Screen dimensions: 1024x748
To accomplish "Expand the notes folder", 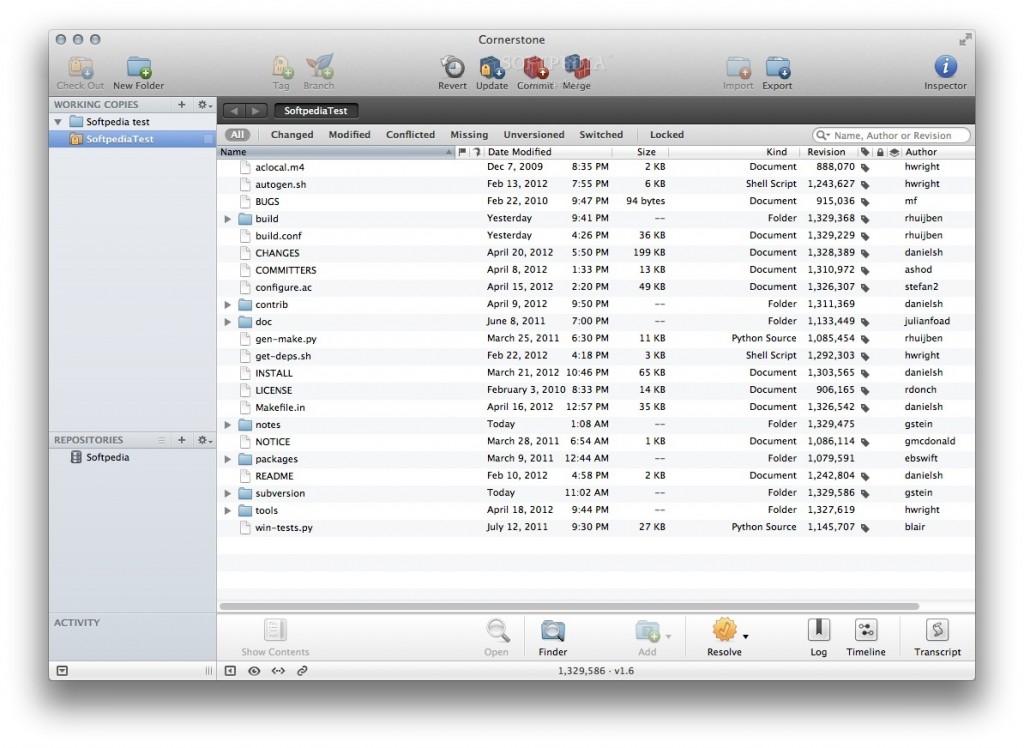I will [x=227, y=425].
